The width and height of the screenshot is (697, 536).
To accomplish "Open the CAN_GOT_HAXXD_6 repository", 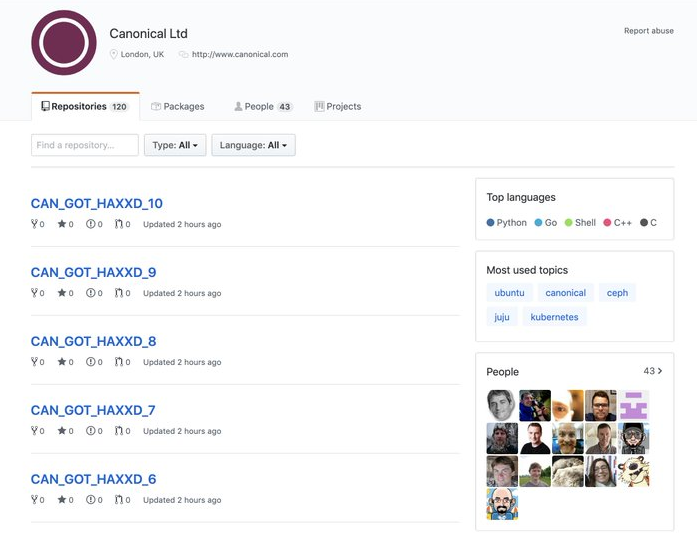I will tap(93, 479).
